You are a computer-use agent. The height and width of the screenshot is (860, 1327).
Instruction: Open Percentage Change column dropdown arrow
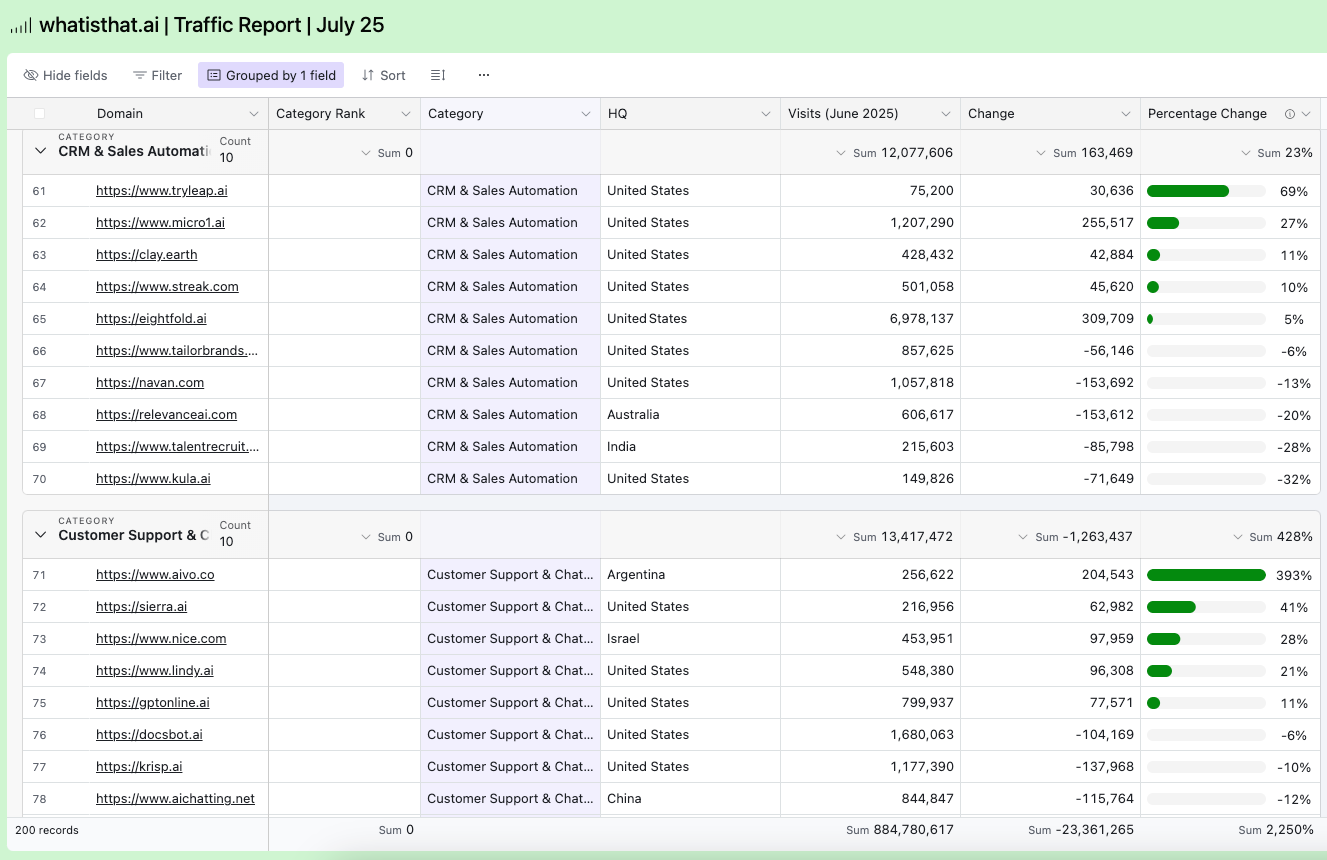tap(1306, 114)
